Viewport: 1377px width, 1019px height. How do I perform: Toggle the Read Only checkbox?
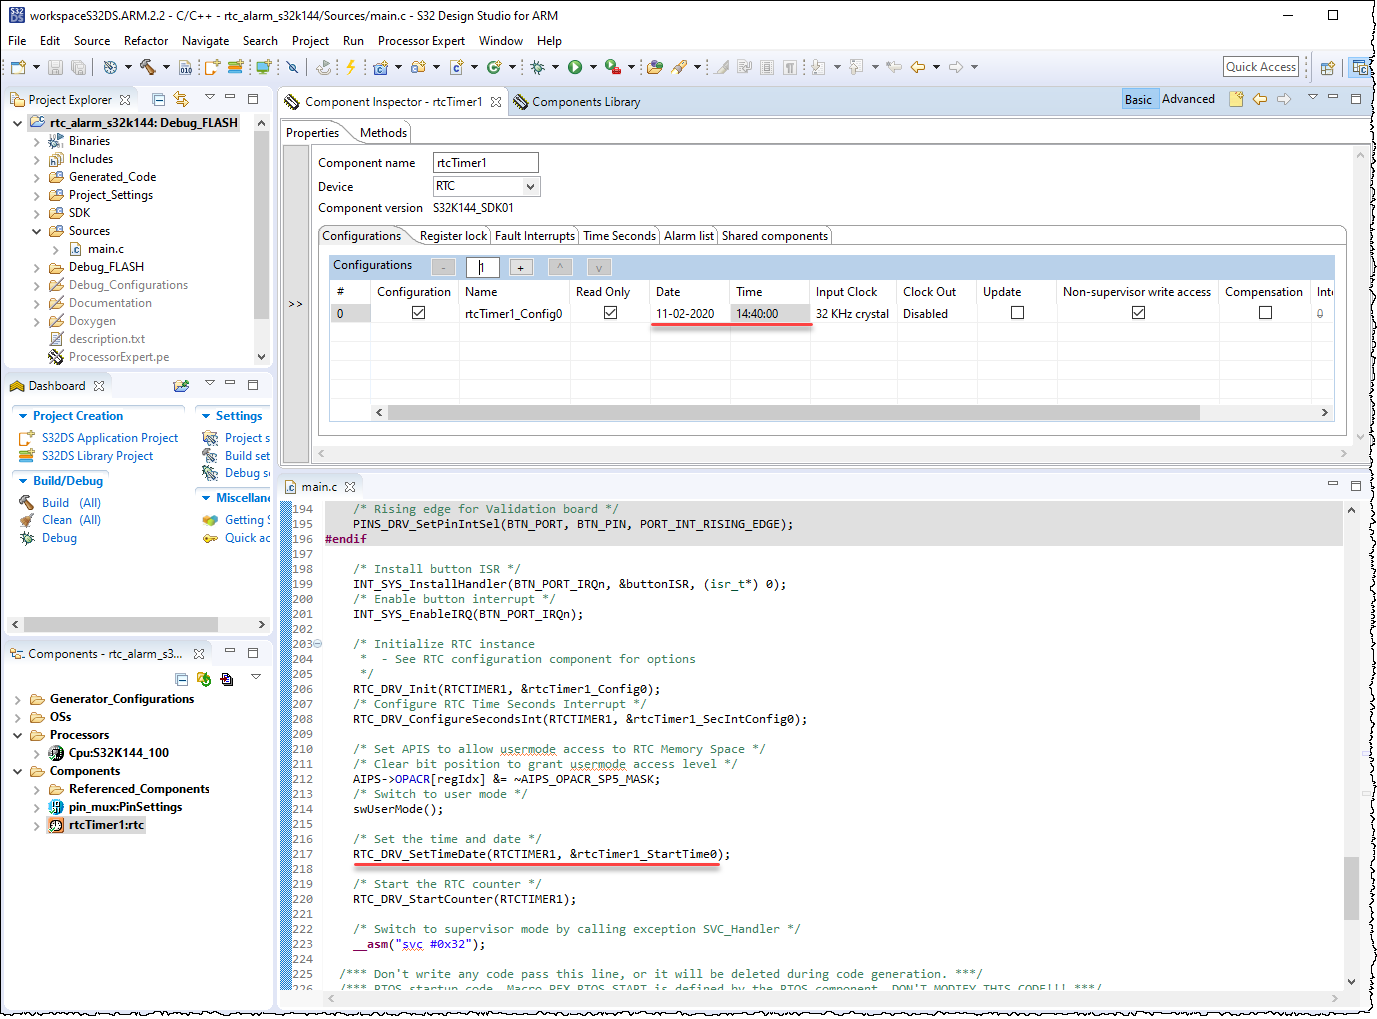tap(609, 311)
